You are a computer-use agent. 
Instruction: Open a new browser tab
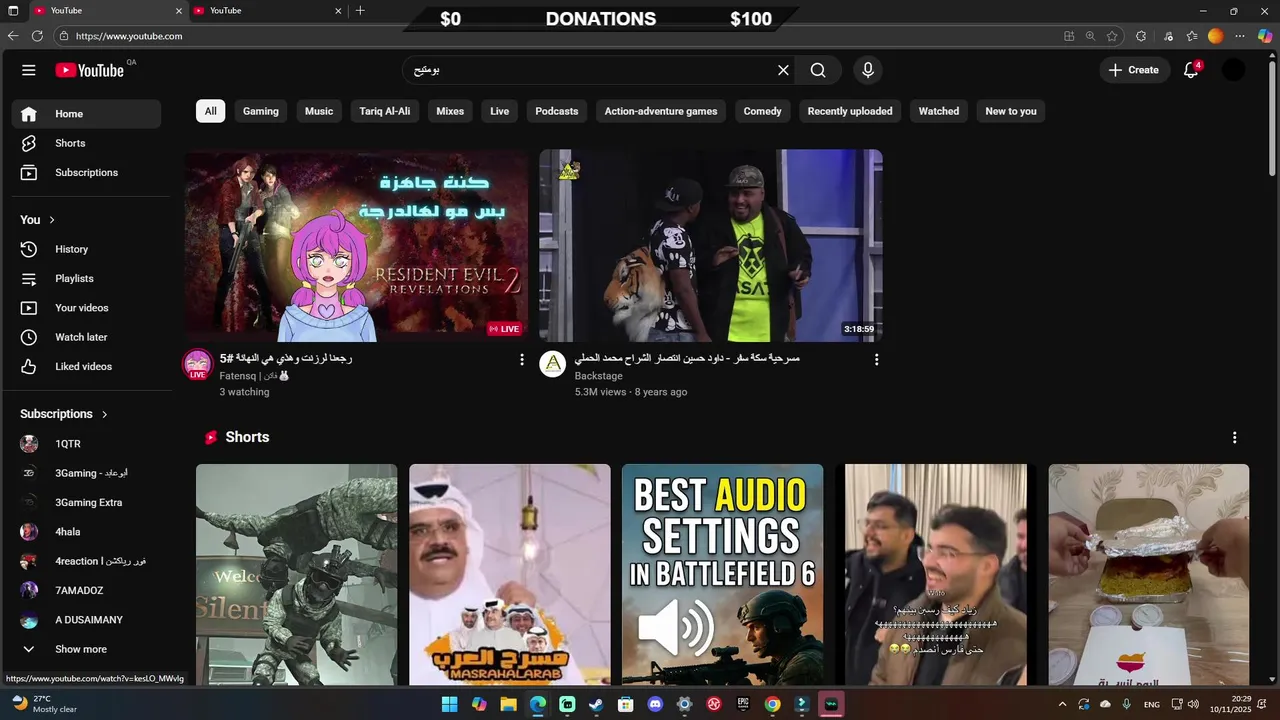(360, 10)
